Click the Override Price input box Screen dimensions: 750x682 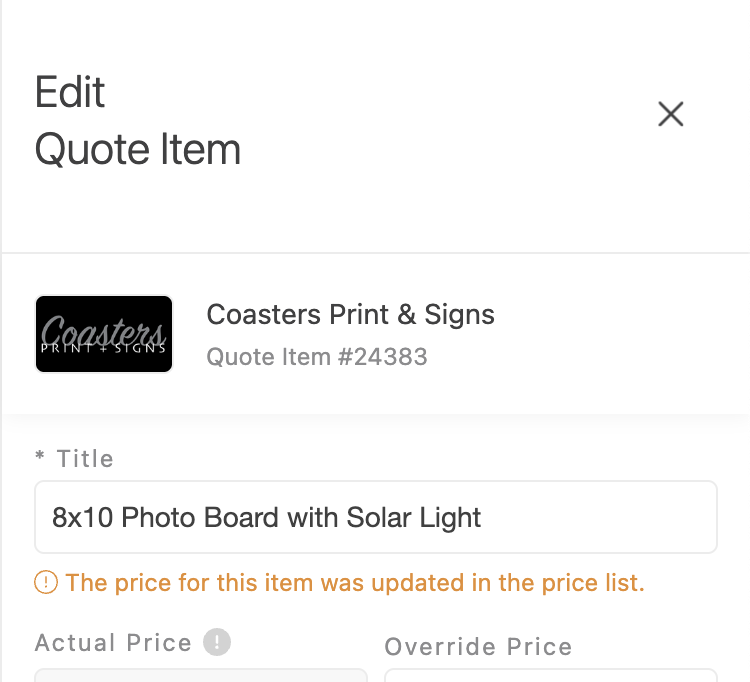click(550, 675)
